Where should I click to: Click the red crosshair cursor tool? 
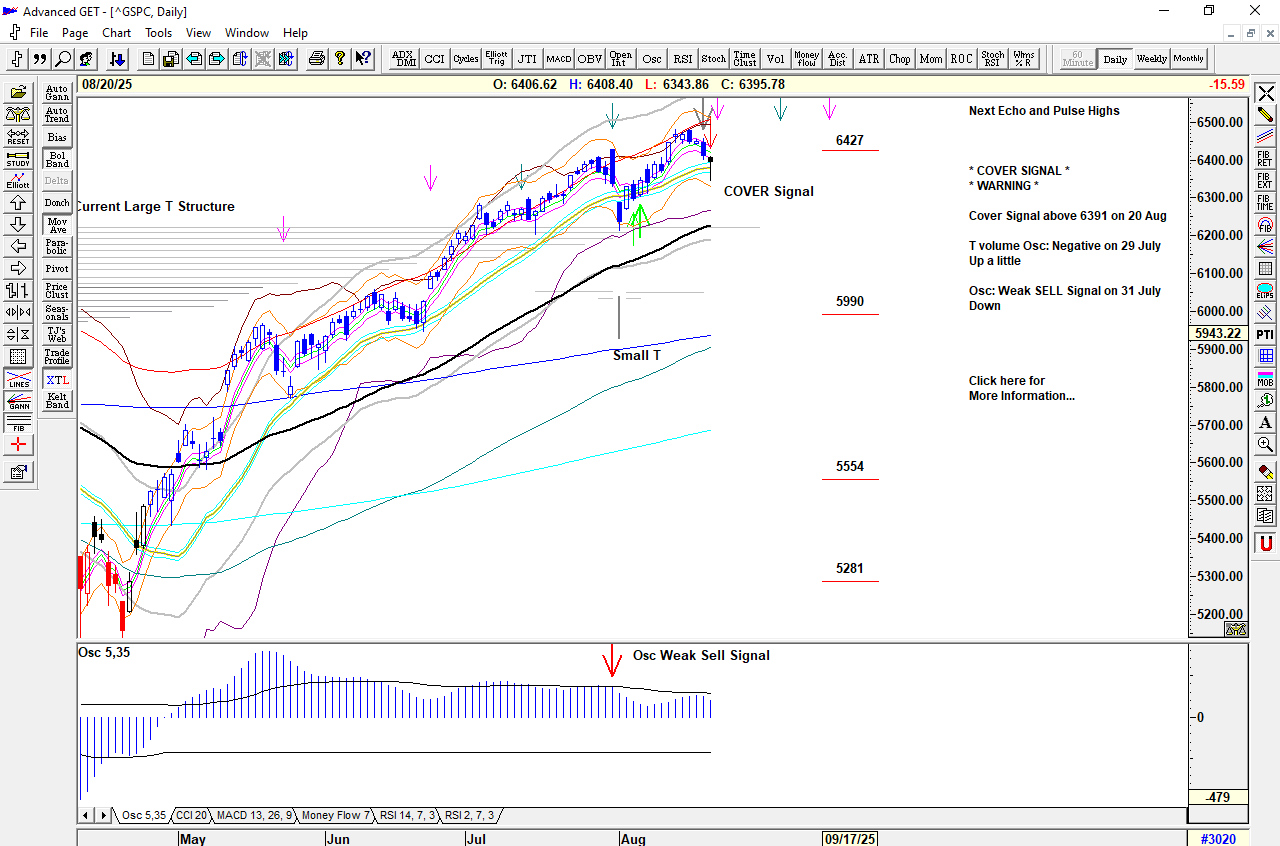coord(18,444)
